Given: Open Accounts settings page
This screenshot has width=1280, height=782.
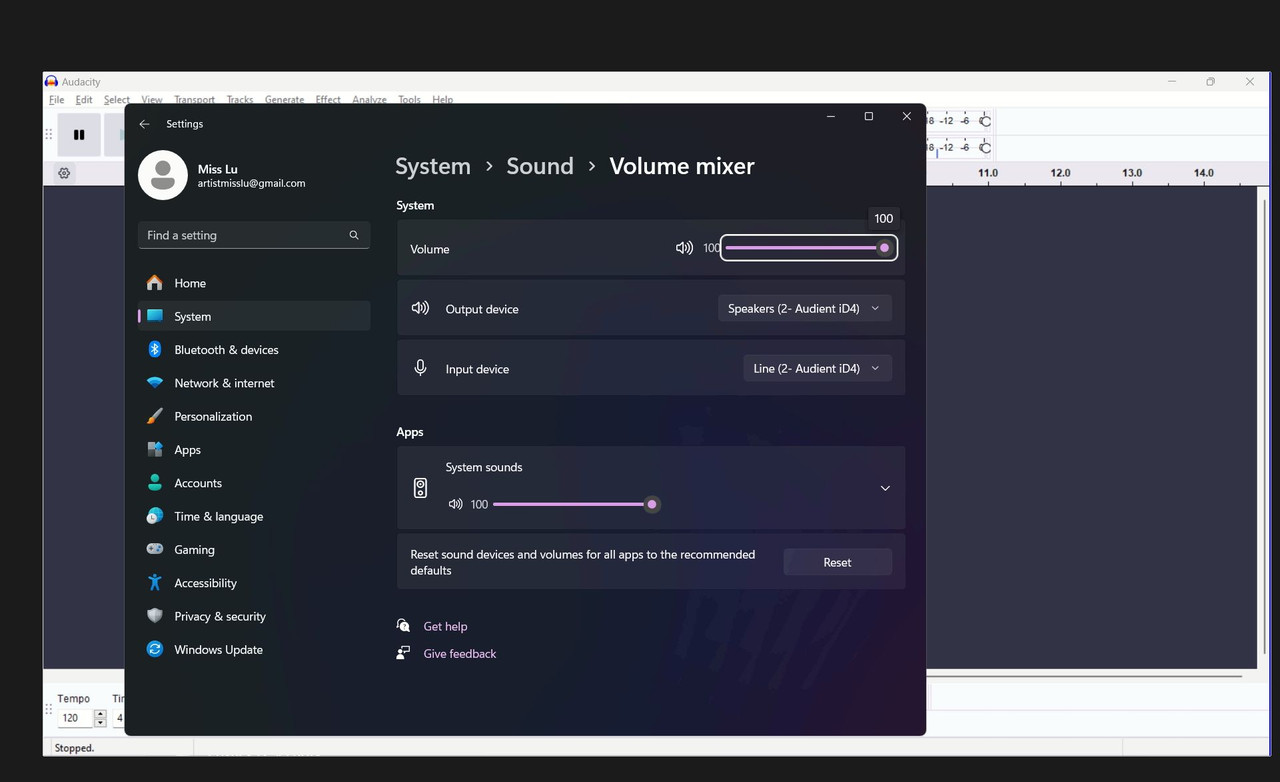Looking at the screenshot, I should 254,483.
